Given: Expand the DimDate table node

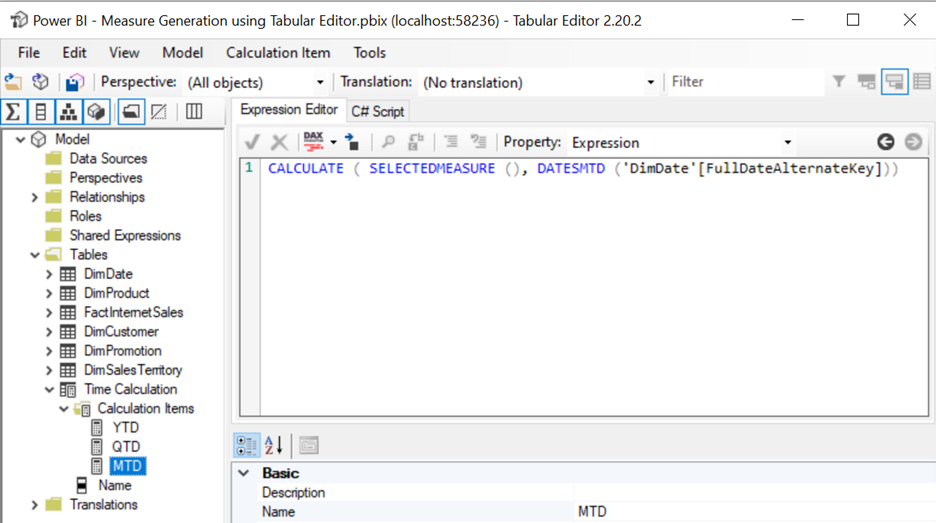Looking at the screenshot, I should click(x=49, y=274).
